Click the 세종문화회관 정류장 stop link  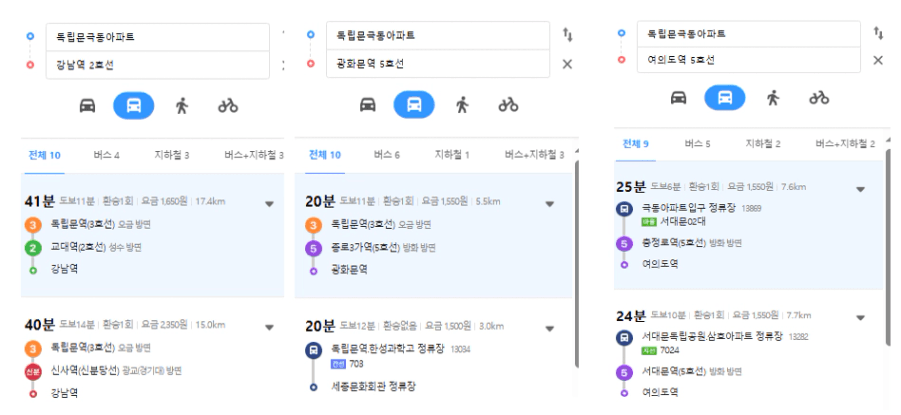[x=374, y=386]
